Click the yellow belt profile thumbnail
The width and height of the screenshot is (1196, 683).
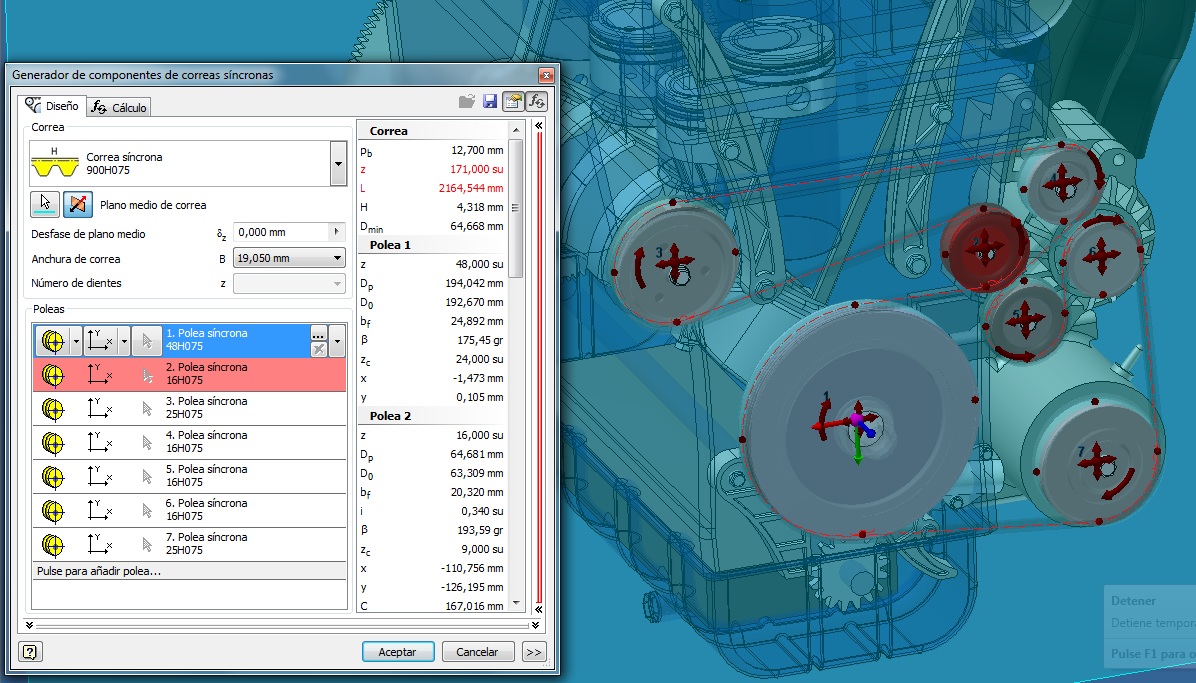[54, 163]
